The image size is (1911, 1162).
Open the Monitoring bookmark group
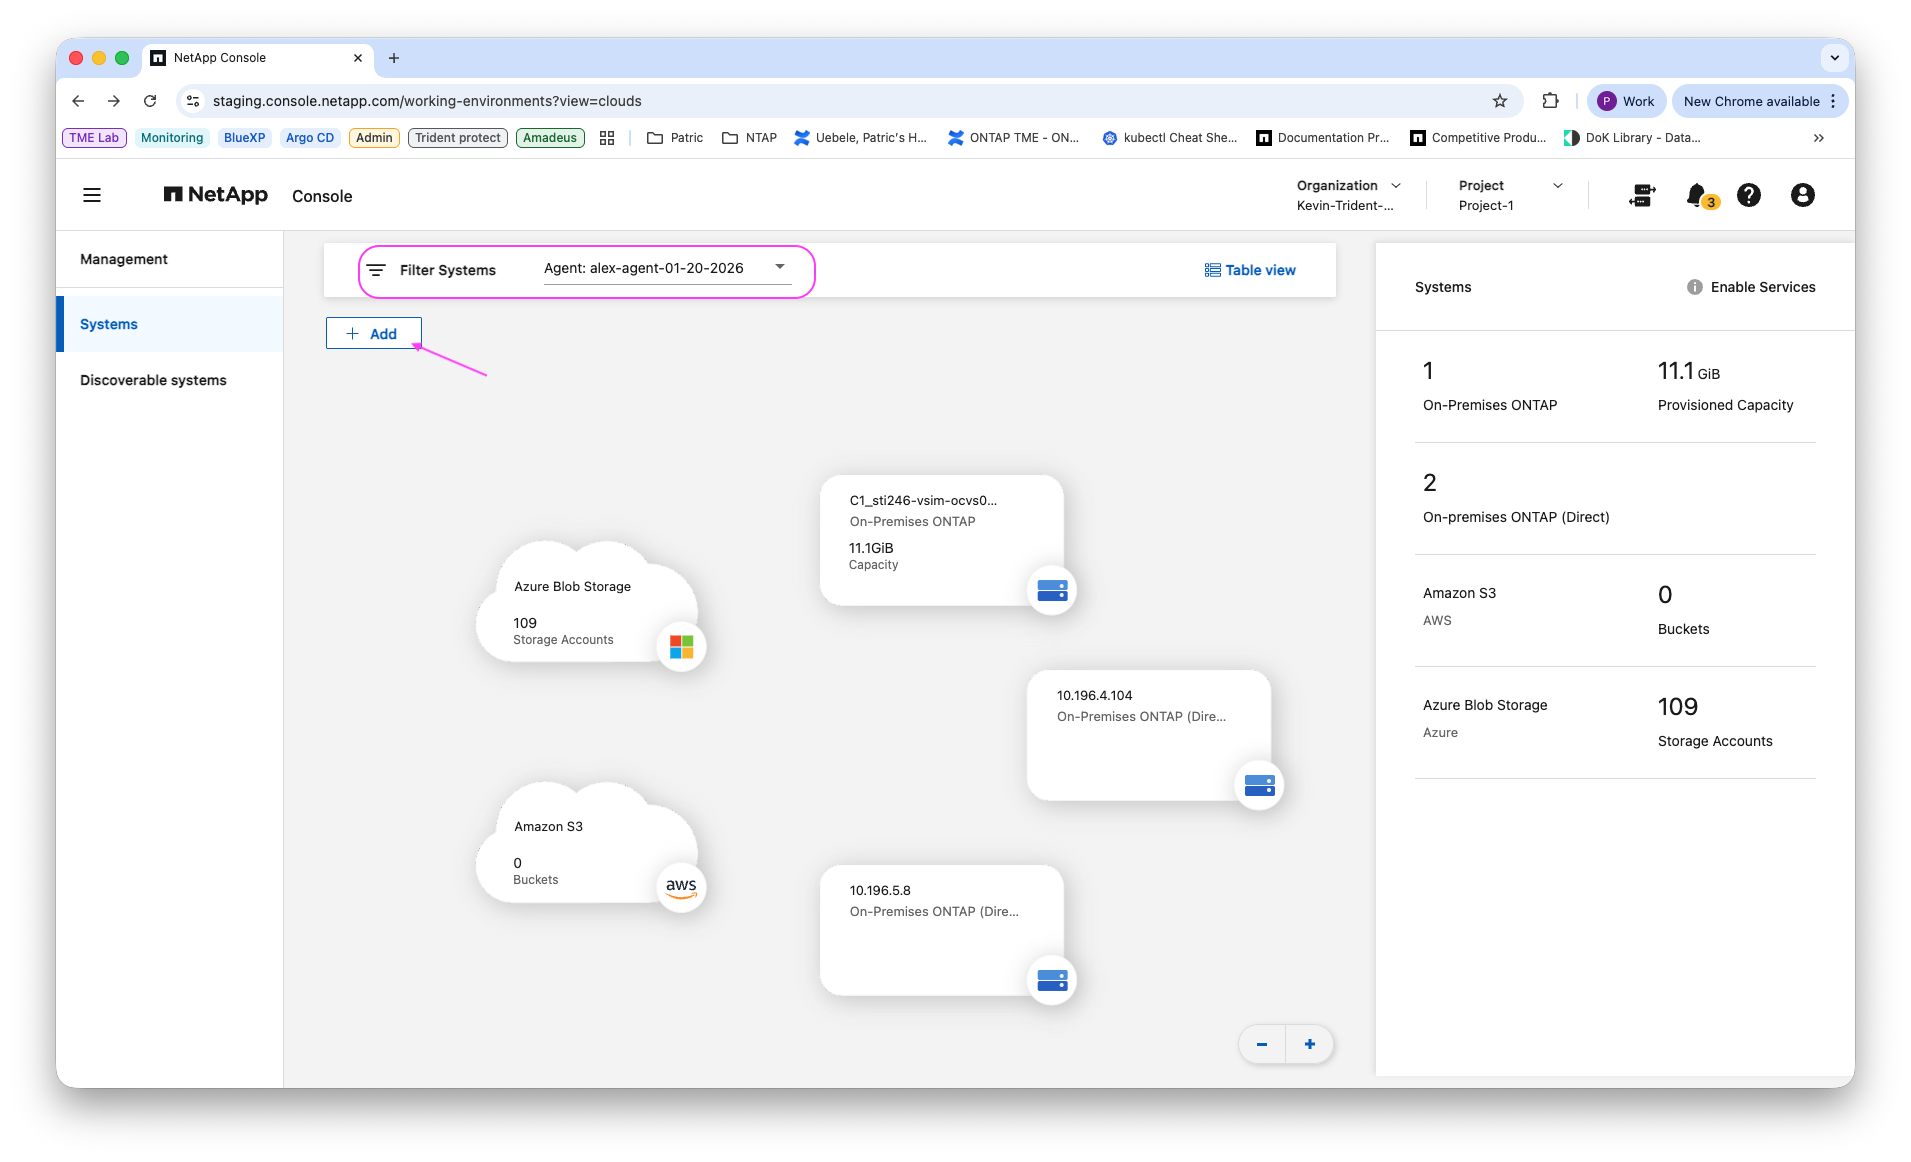[172, 138]
